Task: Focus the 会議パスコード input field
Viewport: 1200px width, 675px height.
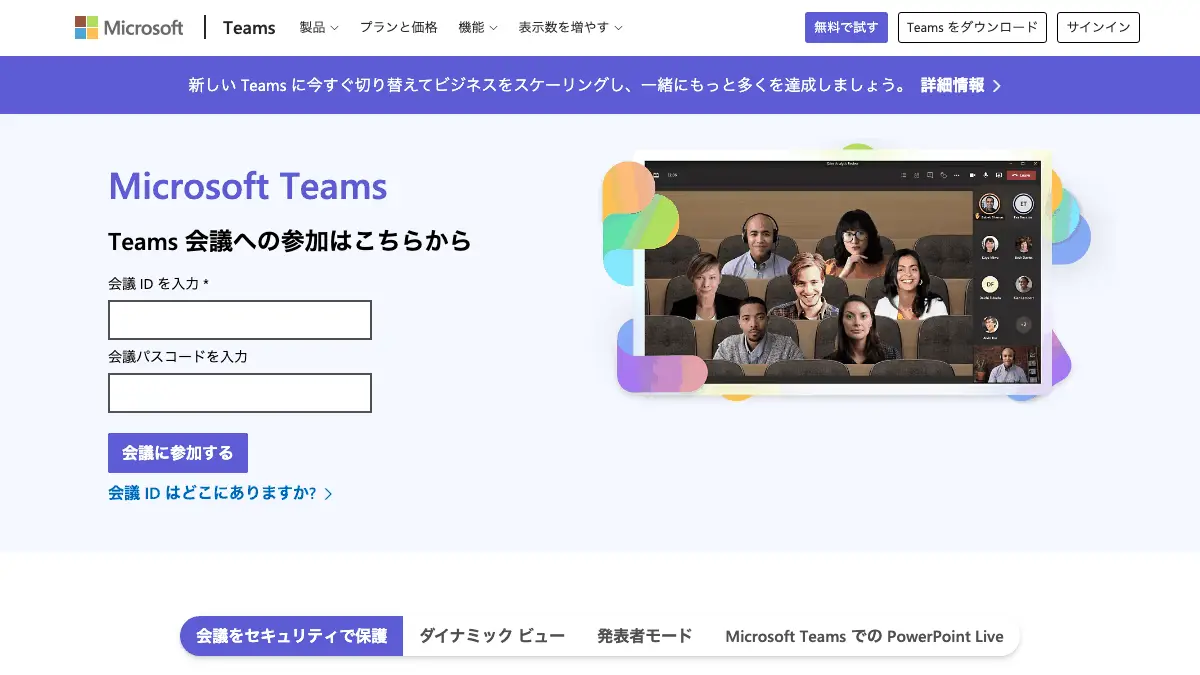Action: pos(240,393)
